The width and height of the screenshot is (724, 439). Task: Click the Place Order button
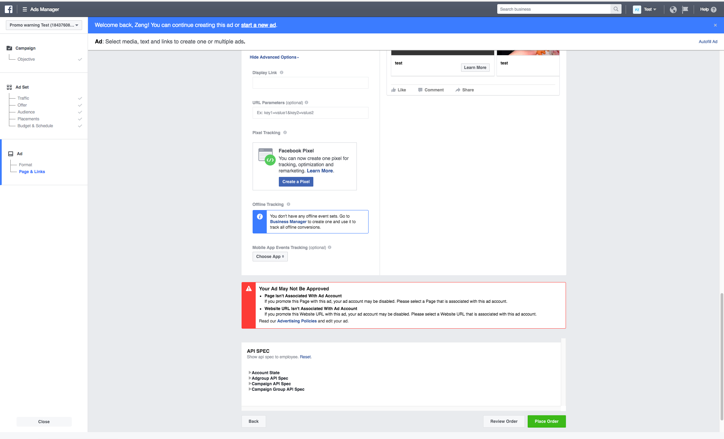point(547,421)
